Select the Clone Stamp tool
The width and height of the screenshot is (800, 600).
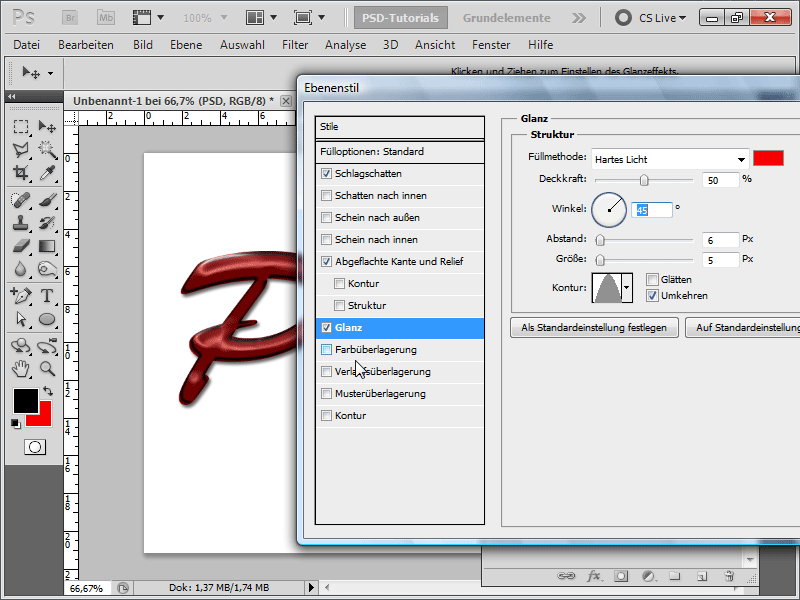pos(20,223)
